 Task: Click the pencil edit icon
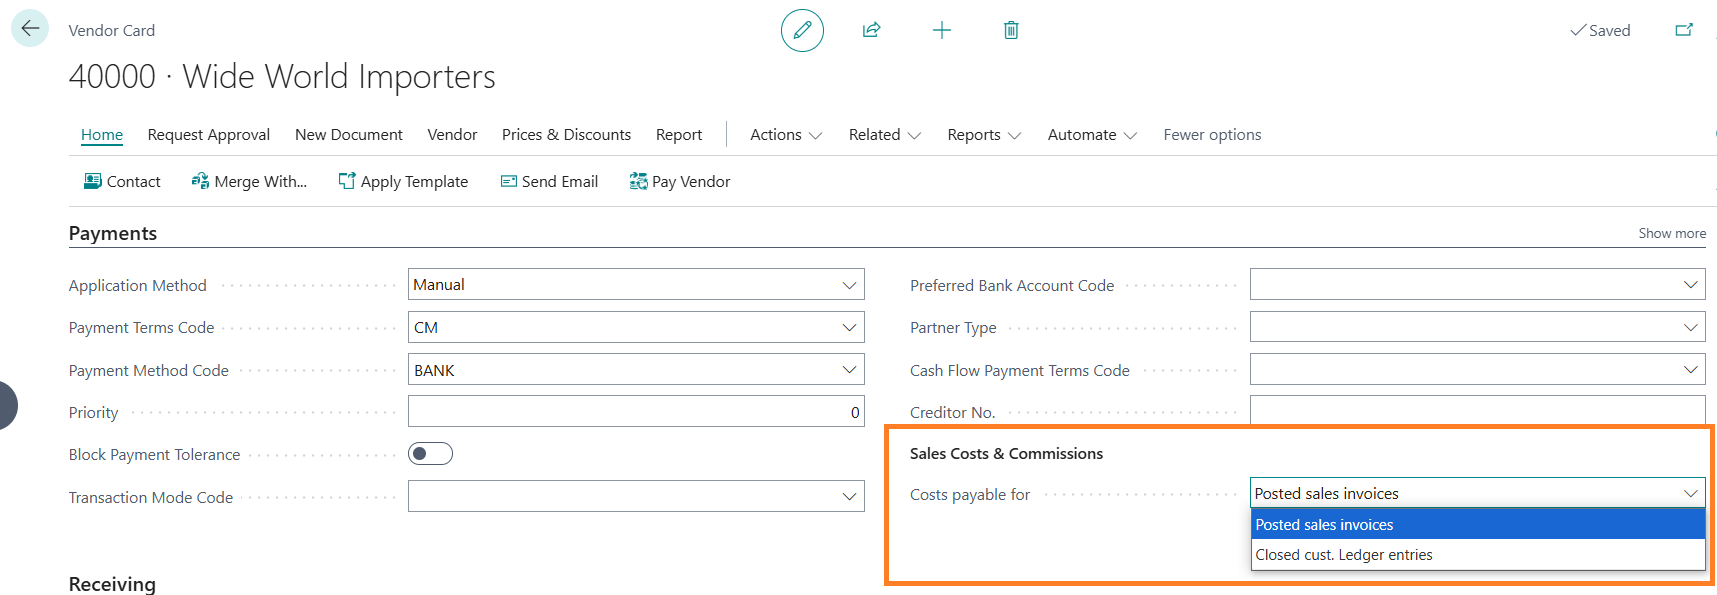point(802,30)
